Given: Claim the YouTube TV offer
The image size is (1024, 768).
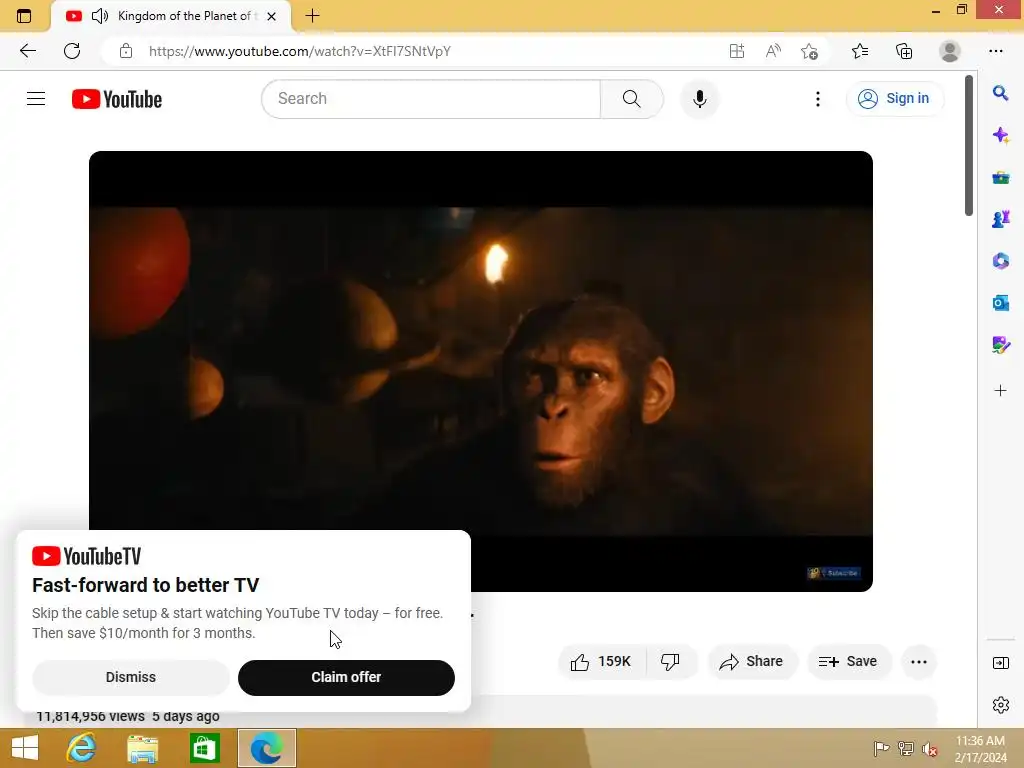Looking at the screenshot, I should [346, 677].
